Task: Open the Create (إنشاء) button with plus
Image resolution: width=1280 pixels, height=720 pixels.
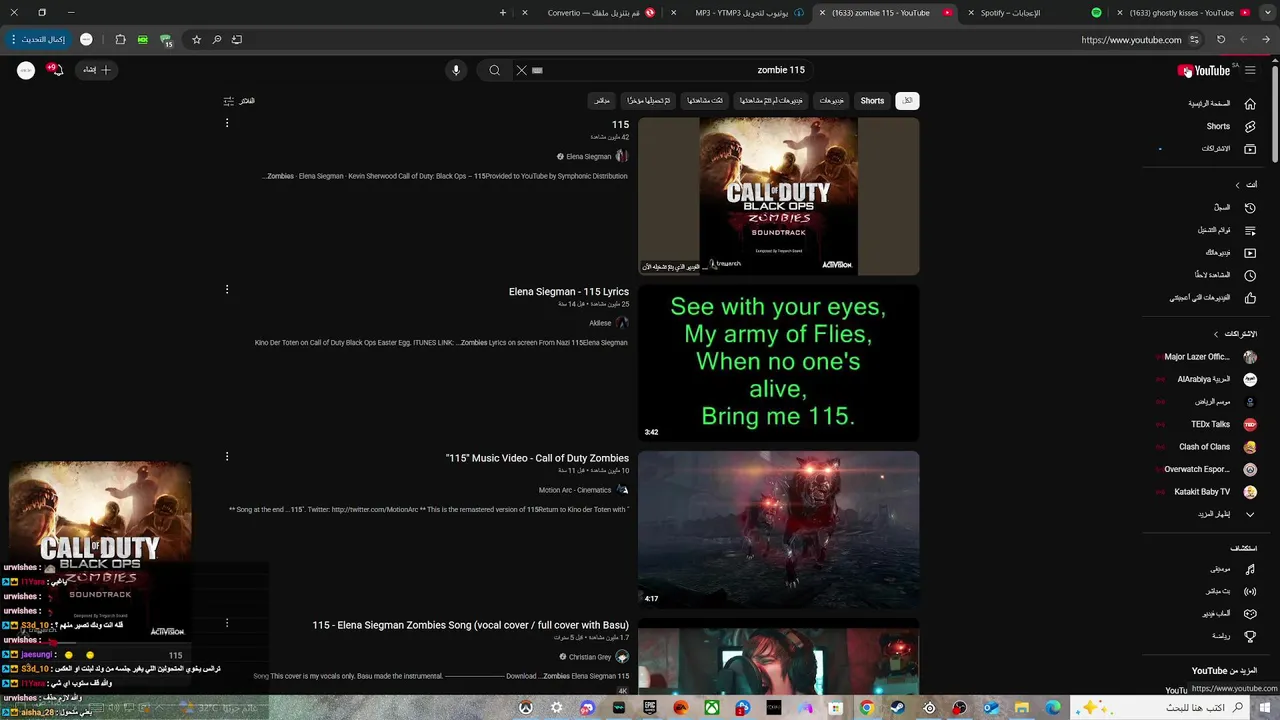Action: (97, 70)
